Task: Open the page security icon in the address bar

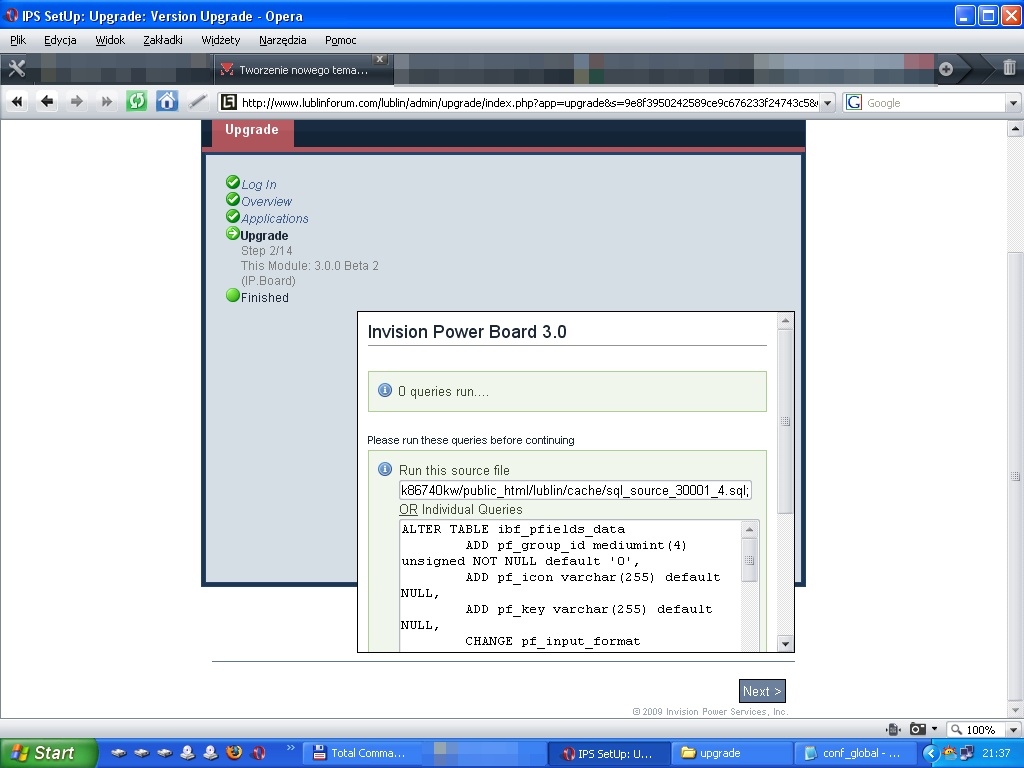Action: click(229, 103)
